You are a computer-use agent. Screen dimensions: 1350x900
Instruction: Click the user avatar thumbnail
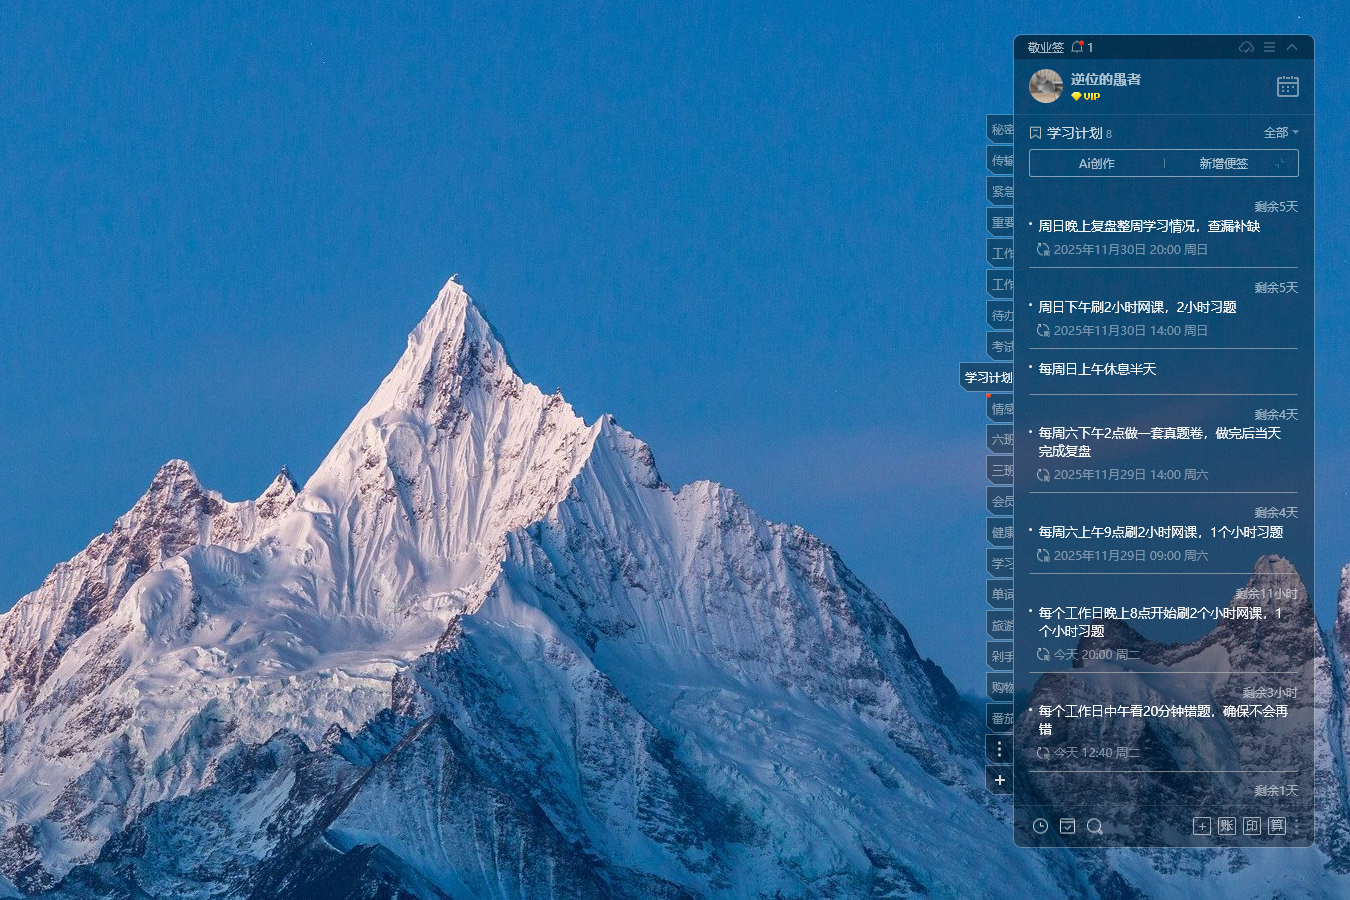pyautogui.click(x=1046, y=87)
